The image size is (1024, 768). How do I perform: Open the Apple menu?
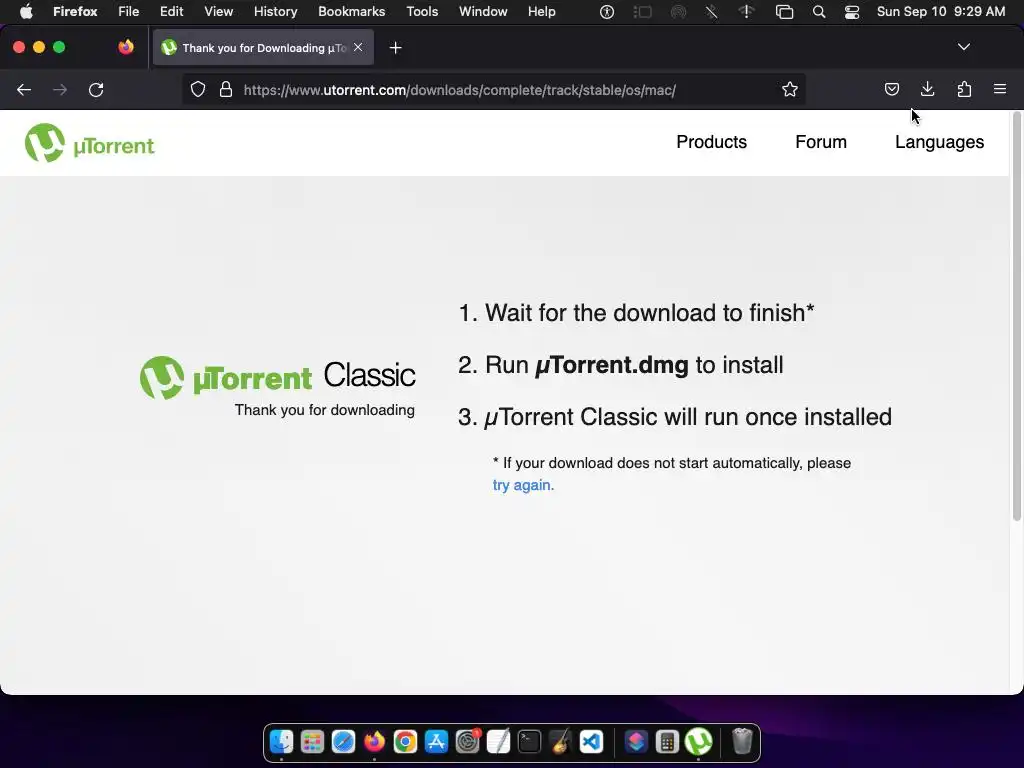tap(26, 12)
